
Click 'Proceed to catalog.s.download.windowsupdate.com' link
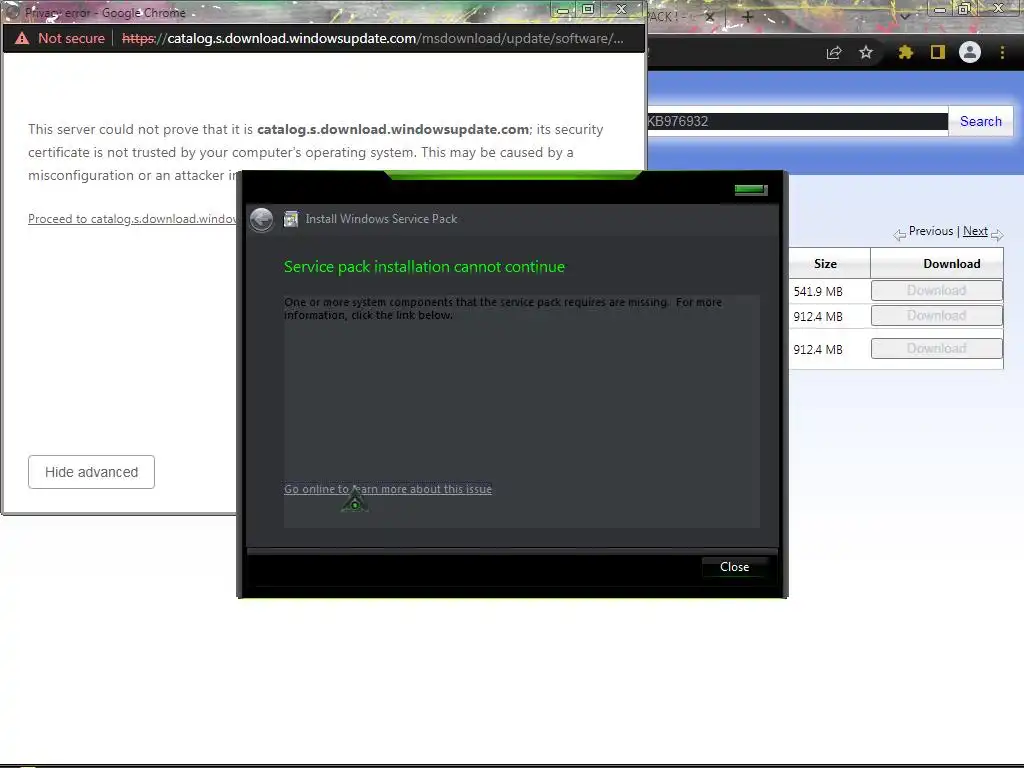tap(133, 219)
